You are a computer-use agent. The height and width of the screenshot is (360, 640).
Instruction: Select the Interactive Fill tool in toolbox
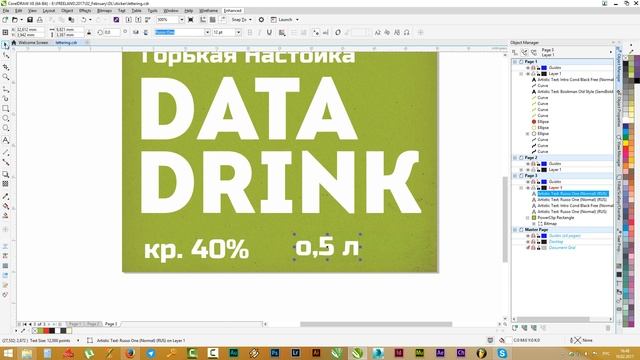click(x=6, y=206)
